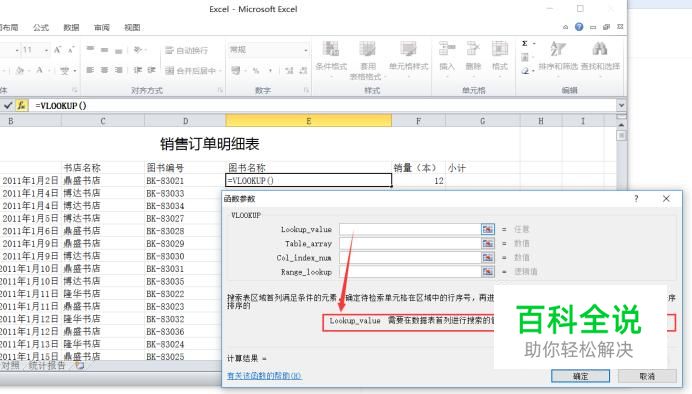The width and height of the screenshot is (692, 394).
Task: Collapse dialog via Col_index_num range selector icon
Action: pos(487,257)
